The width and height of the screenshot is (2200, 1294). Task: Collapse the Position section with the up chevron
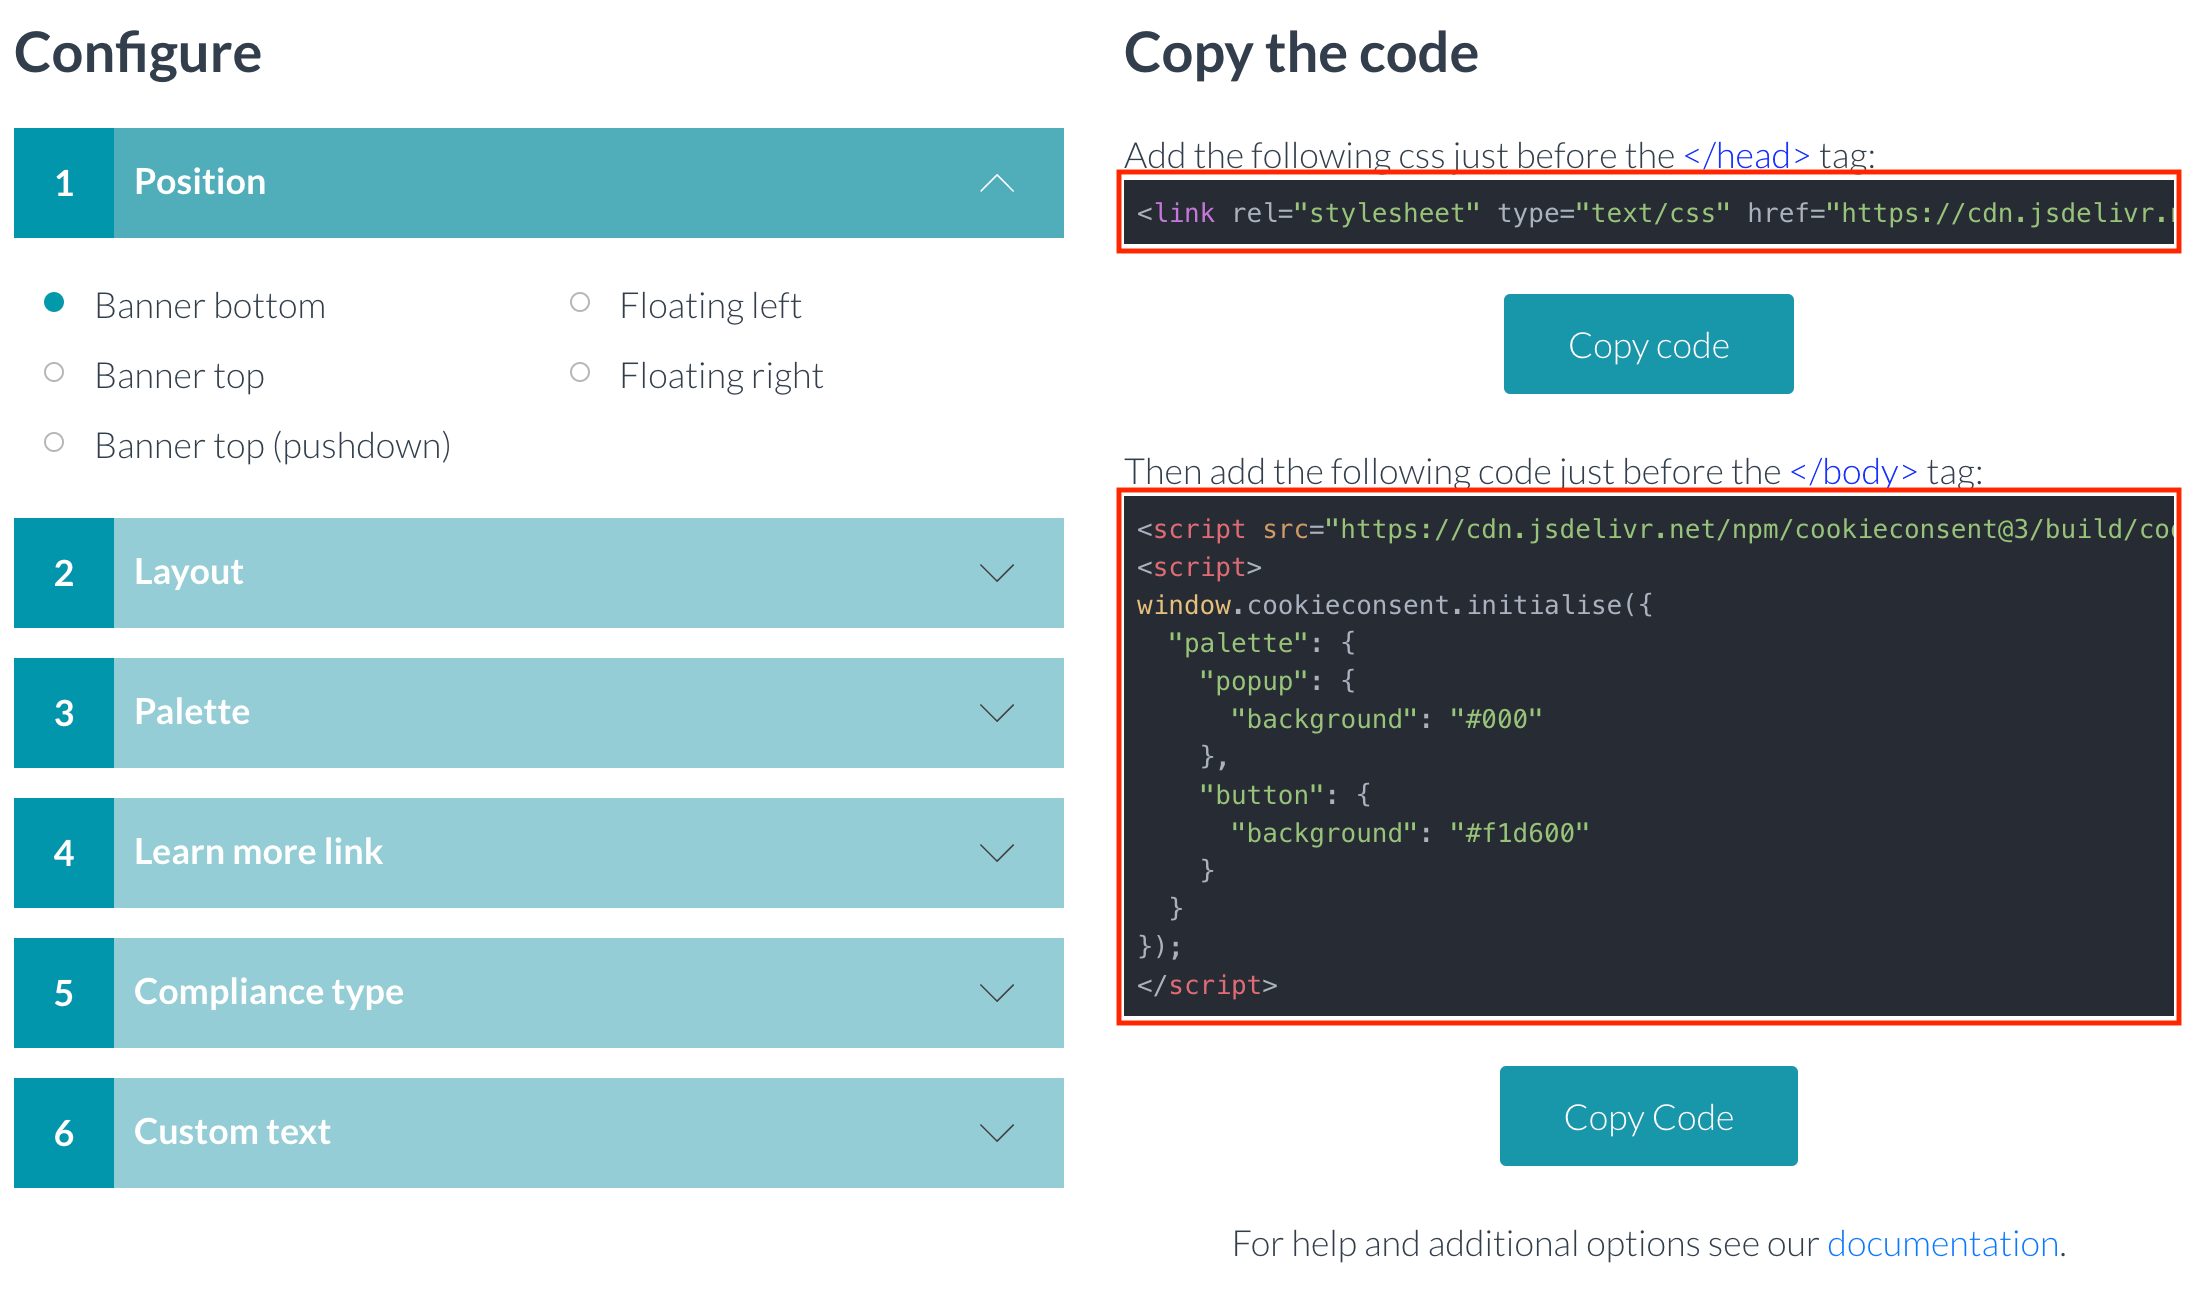point(997,183)
